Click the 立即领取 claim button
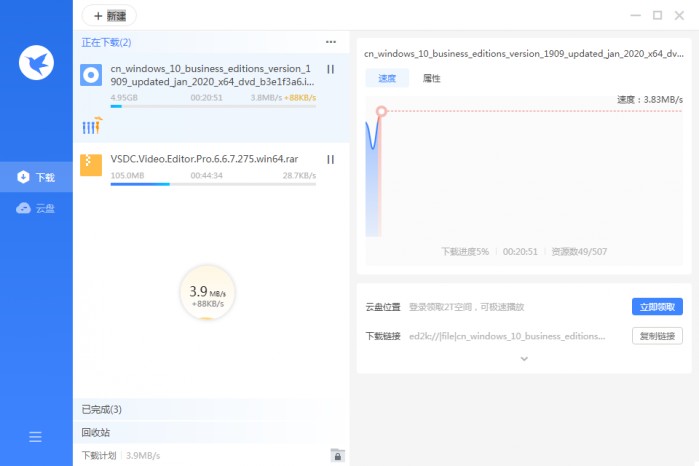 pyautogui.click(x=657, y=307)
